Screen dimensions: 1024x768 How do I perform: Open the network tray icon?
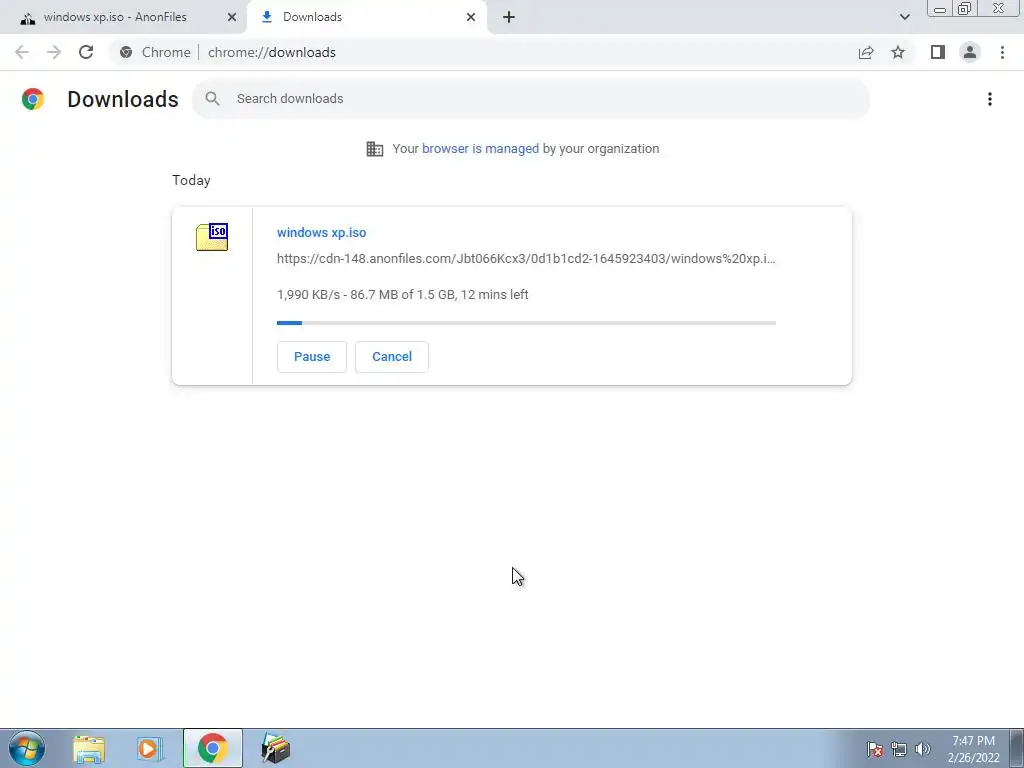click(x=899, y=749)
